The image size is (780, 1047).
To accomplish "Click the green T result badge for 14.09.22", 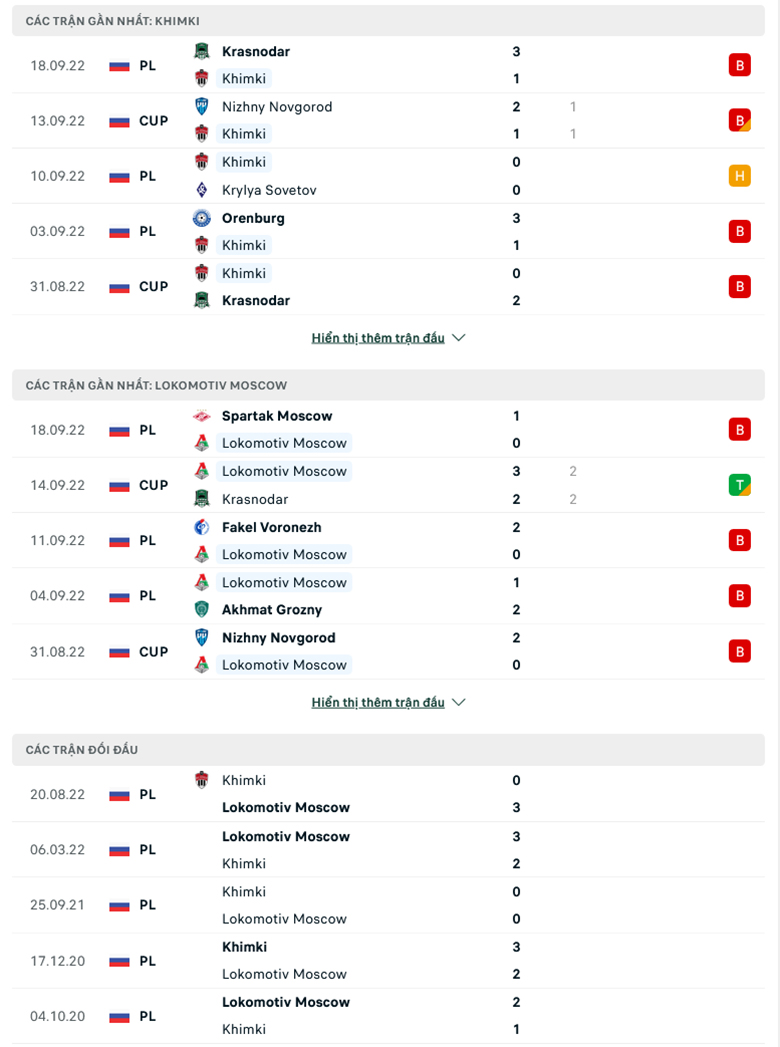I will 739,485.
